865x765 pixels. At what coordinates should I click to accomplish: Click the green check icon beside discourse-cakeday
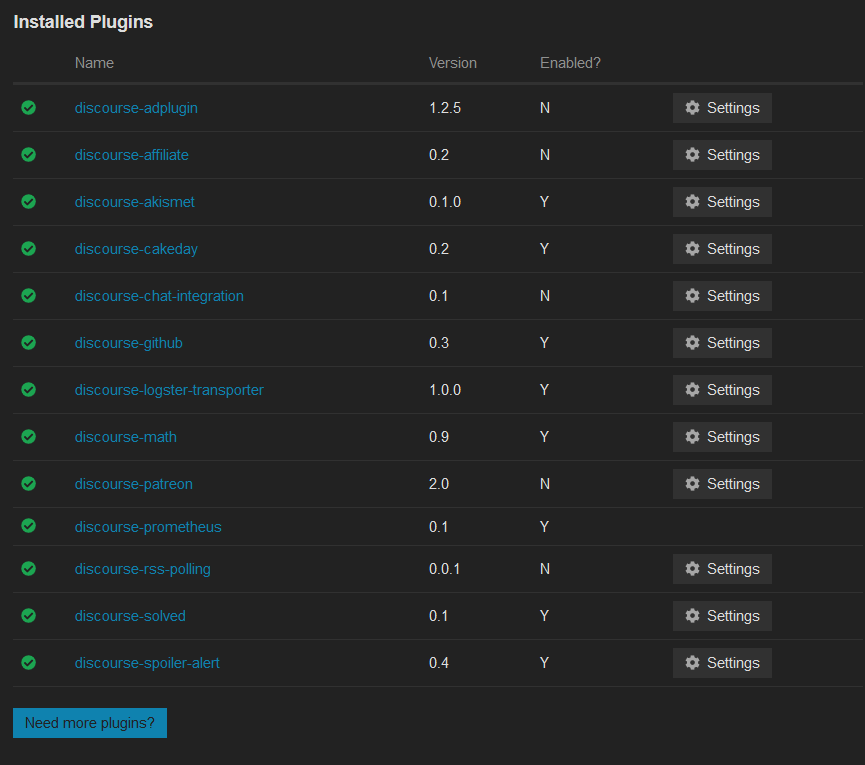[29, 248]
